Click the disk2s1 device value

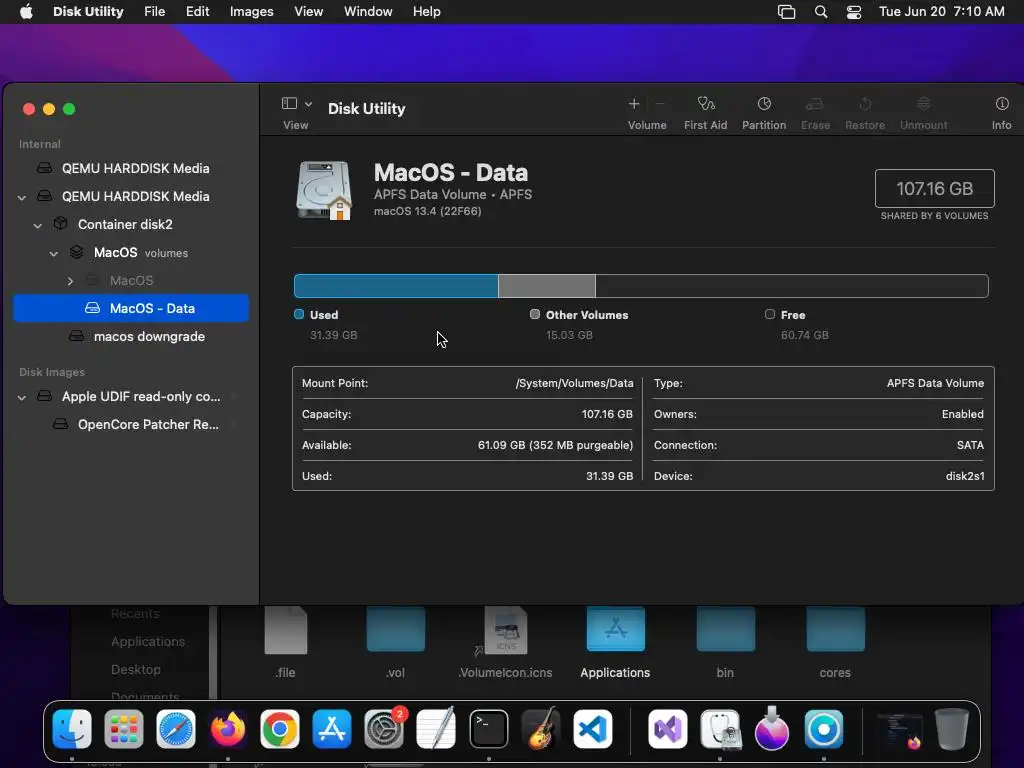click(965, 476)
